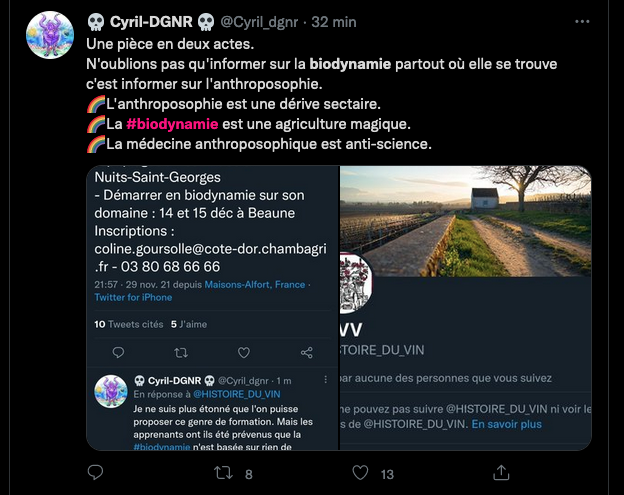Open Cyril-DGNR's profile avatar
This screenshot has height=495, width=624.
click(x=50, y=35)
